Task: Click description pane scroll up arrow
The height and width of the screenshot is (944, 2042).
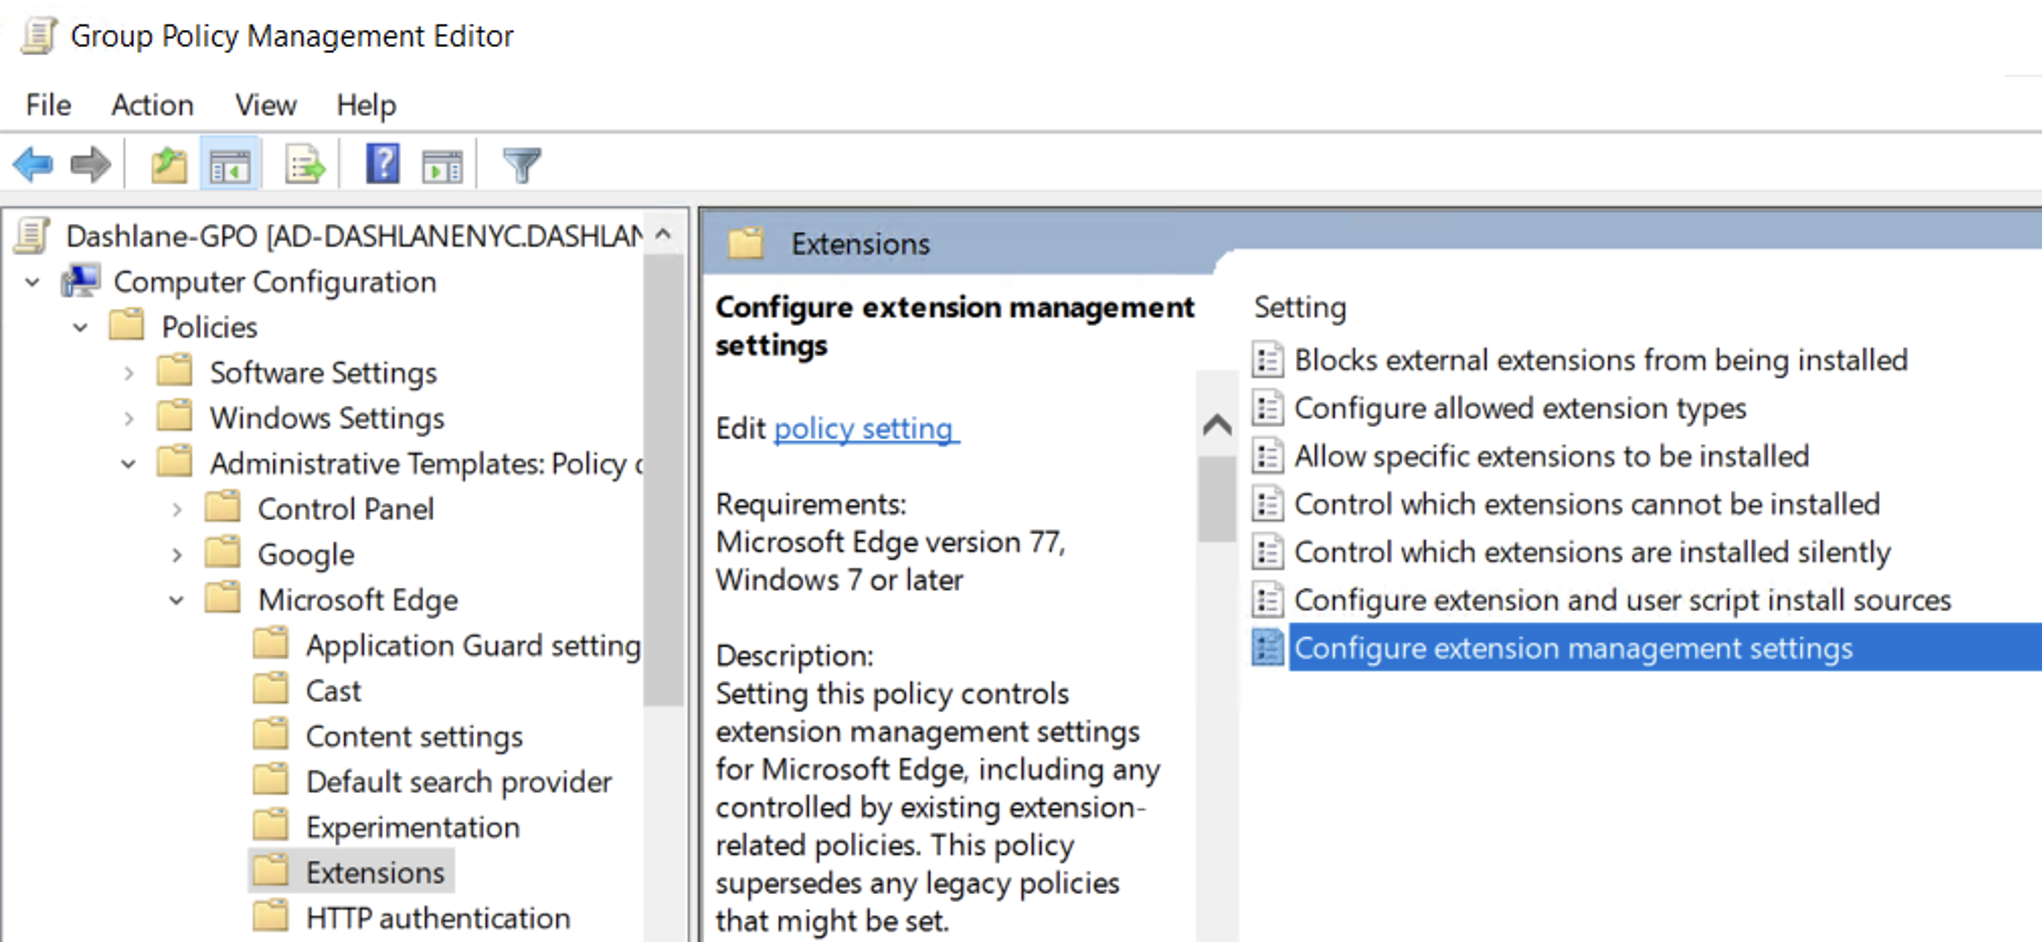Action: click(x=1217, y=425)
